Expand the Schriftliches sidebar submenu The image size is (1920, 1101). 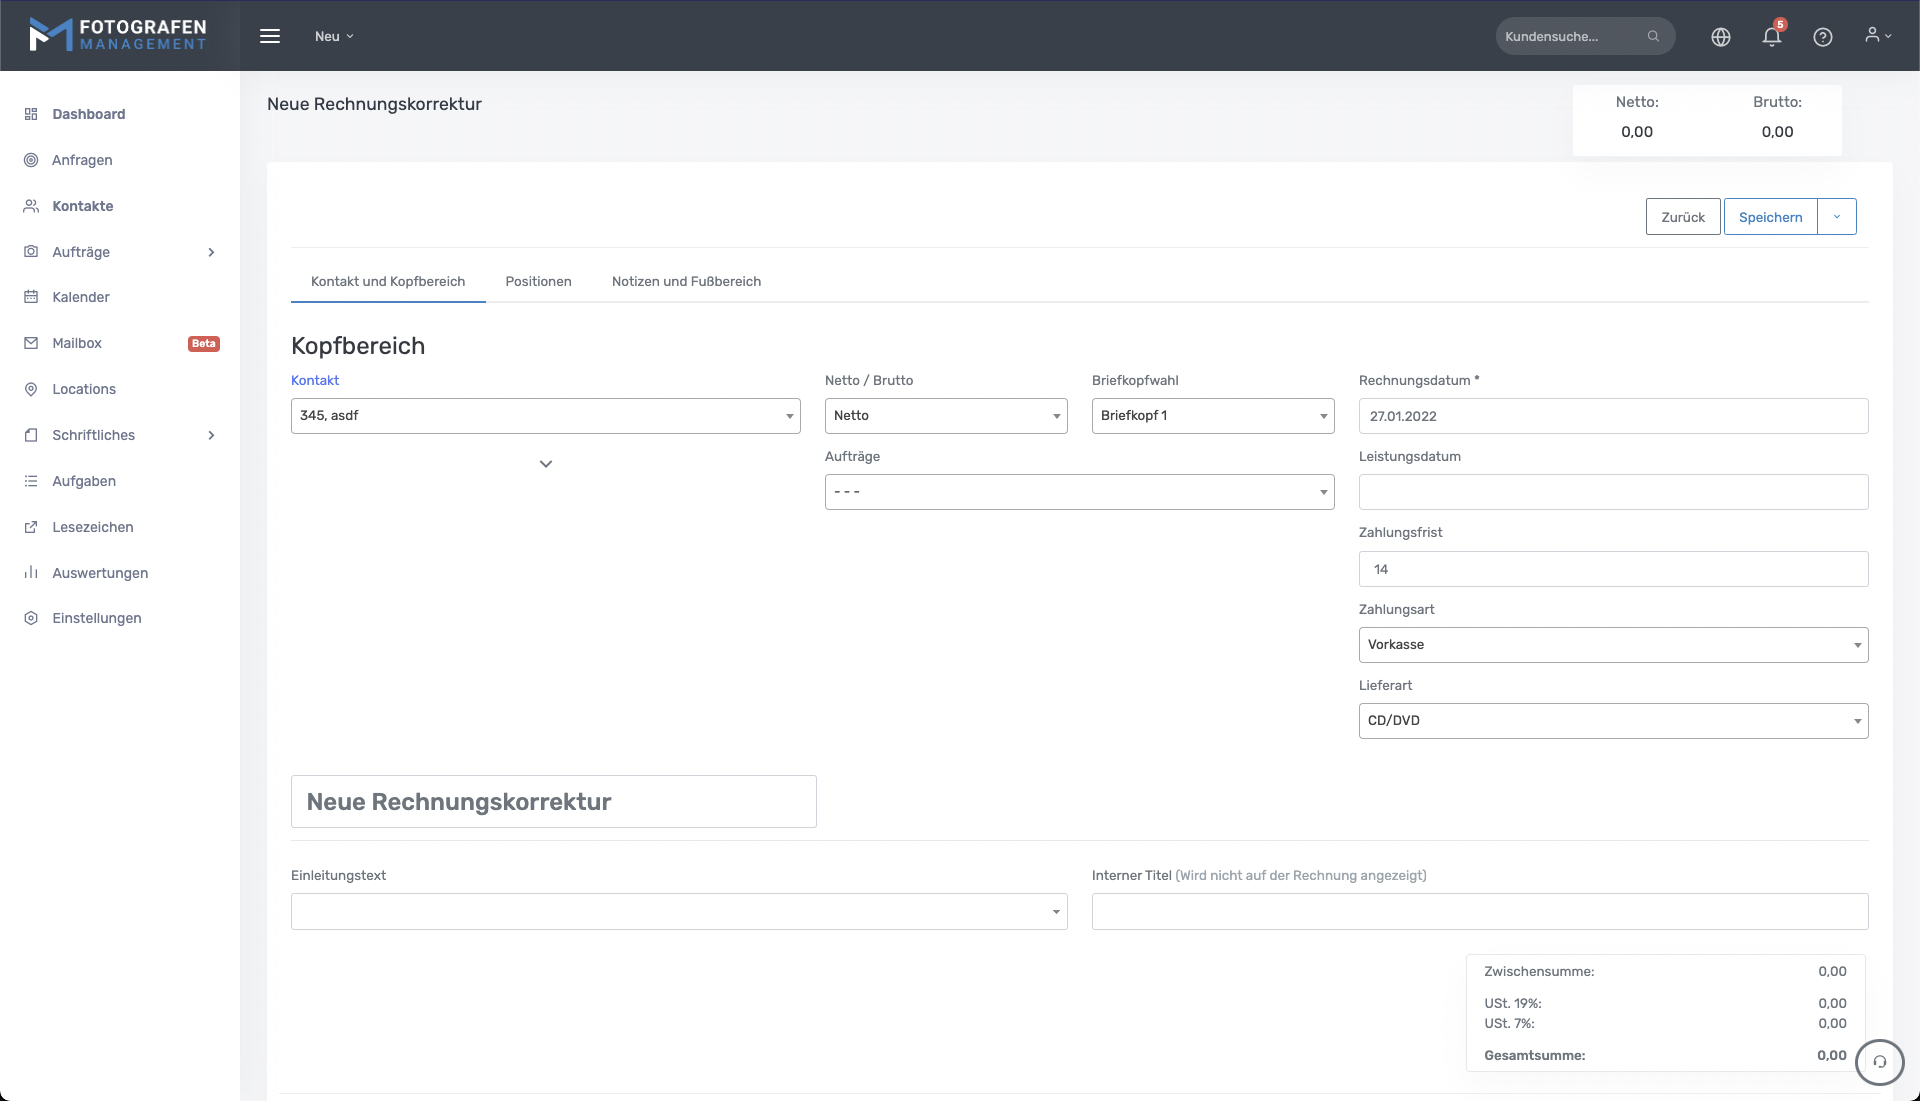click(x=211, y=435)
